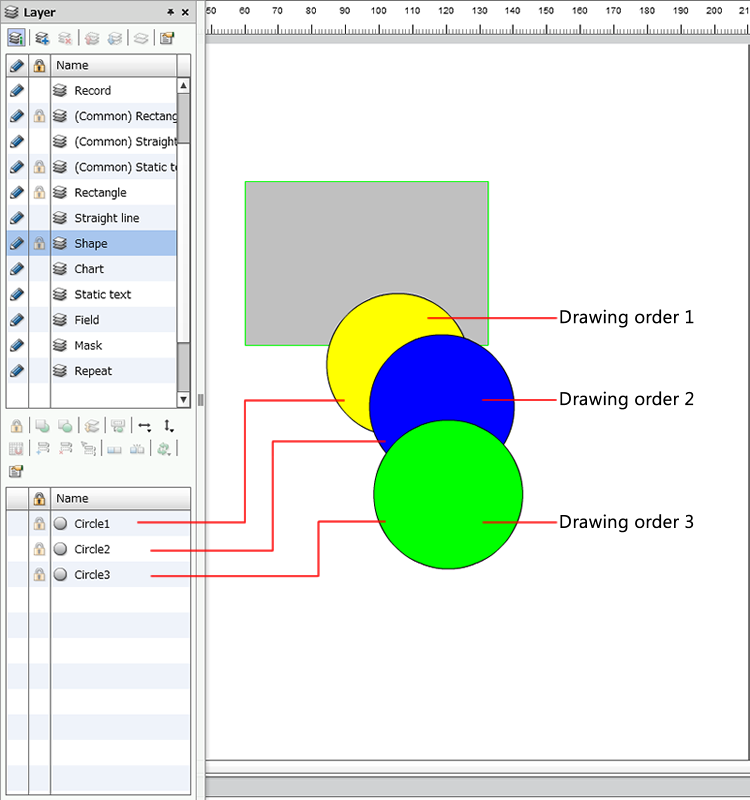Image resolution: width=750 pixels, height=800 pixels.
Task: Toggle edit pencil for Shape layer
Action: tap(17, 243)
